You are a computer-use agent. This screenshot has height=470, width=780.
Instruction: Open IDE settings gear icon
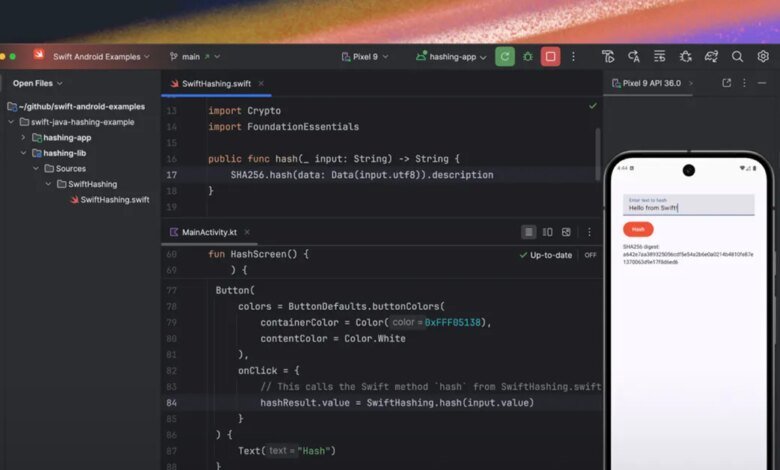(763, 57)
